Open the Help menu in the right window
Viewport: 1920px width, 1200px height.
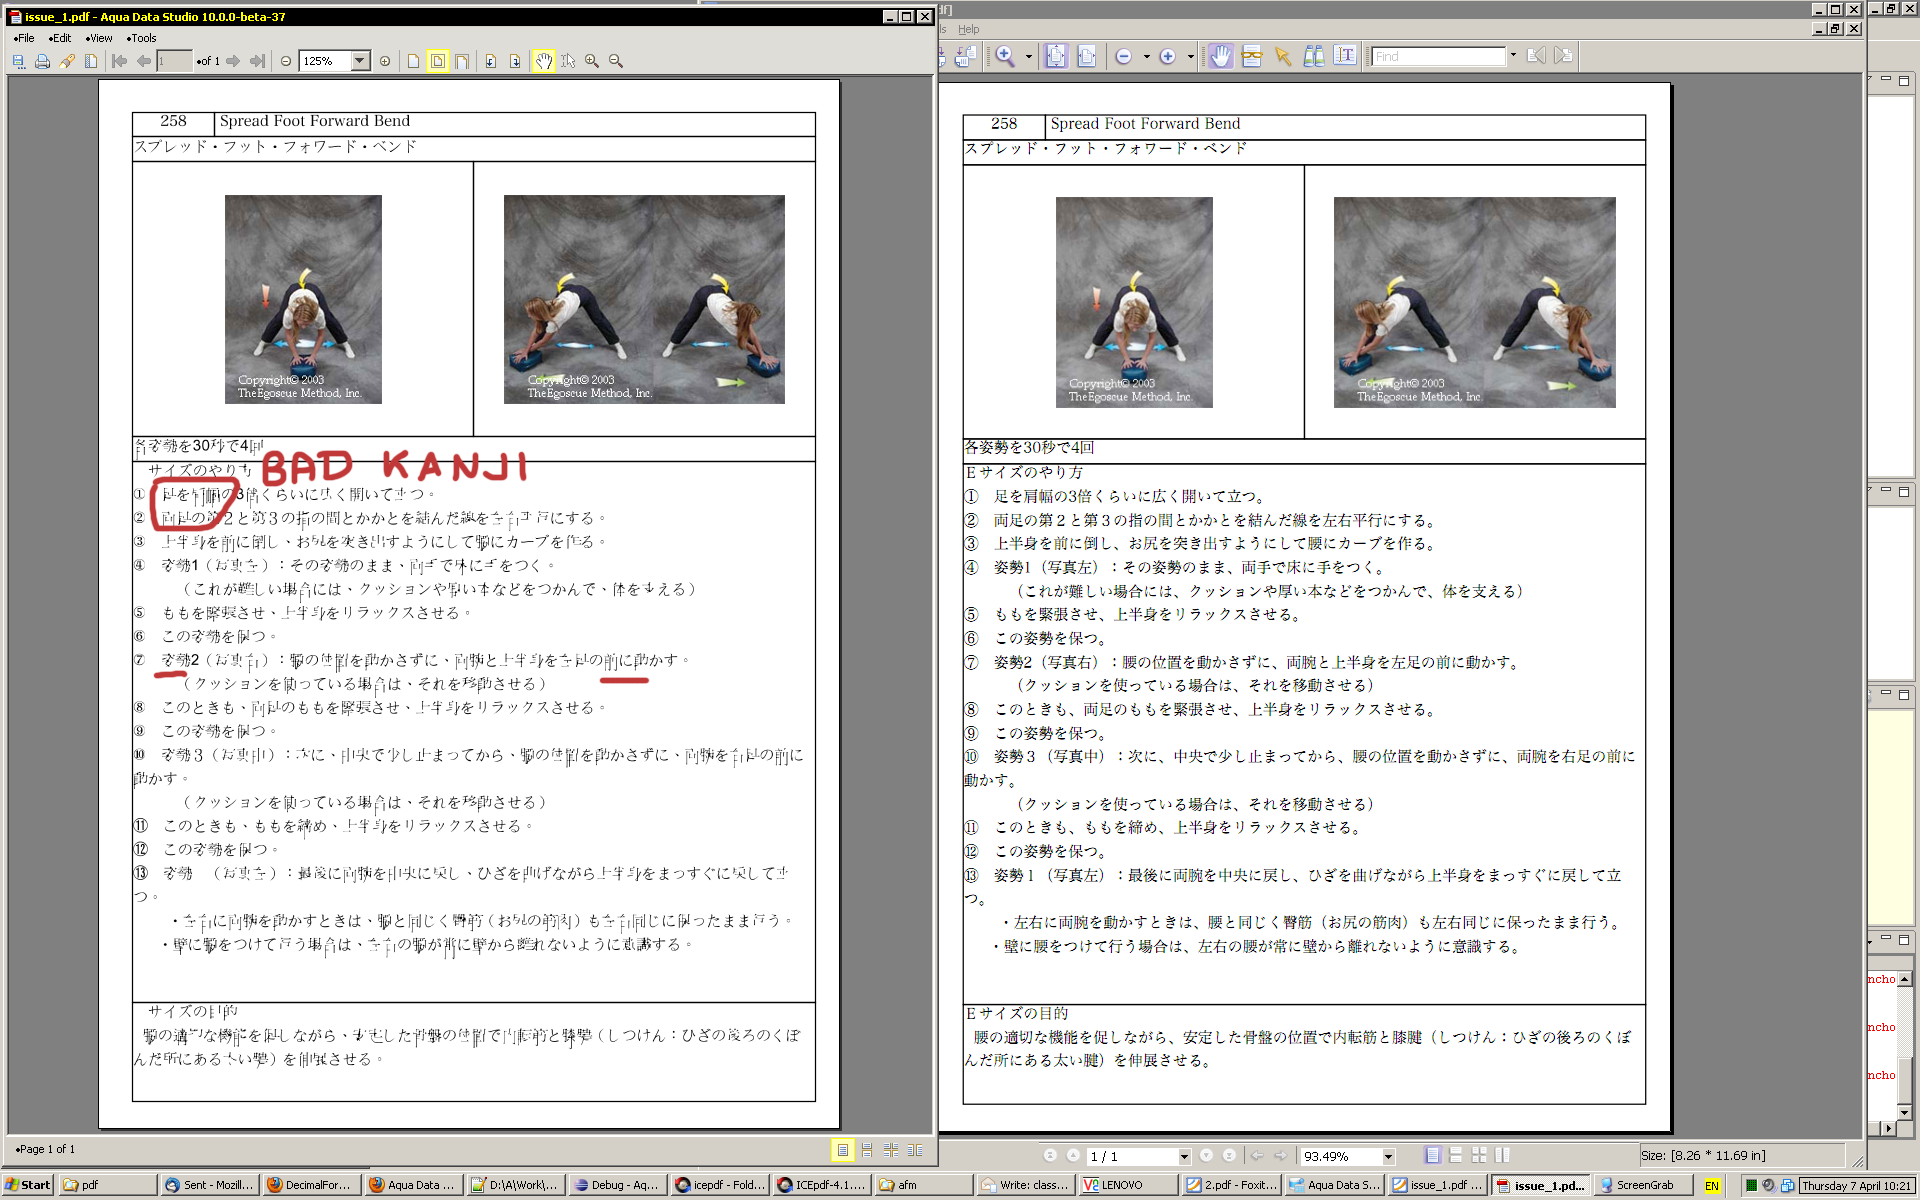[967, 29]
